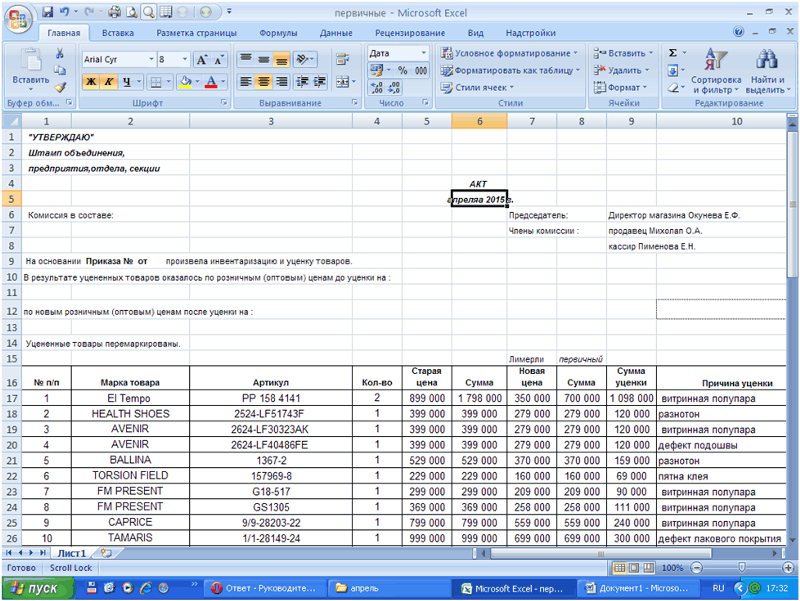
Task: Open the Arial Cyr font name dropdown
Action: [151, 59]
